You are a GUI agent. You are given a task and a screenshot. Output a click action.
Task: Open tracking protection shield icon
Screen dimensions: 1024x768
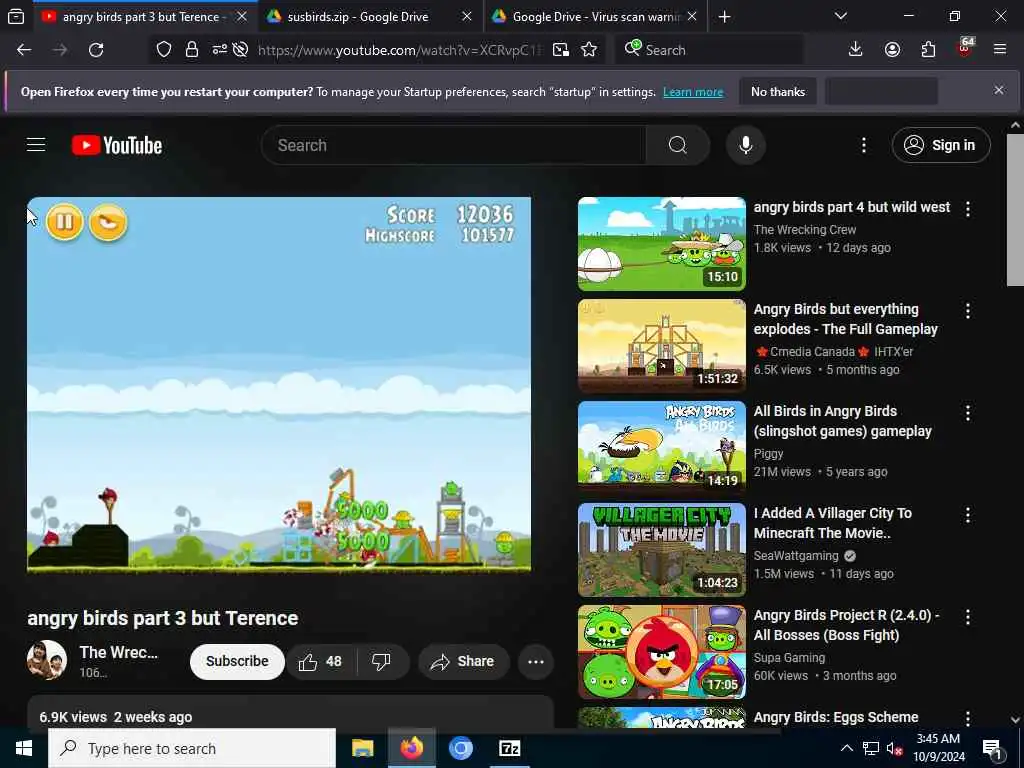tap(164, 50)
